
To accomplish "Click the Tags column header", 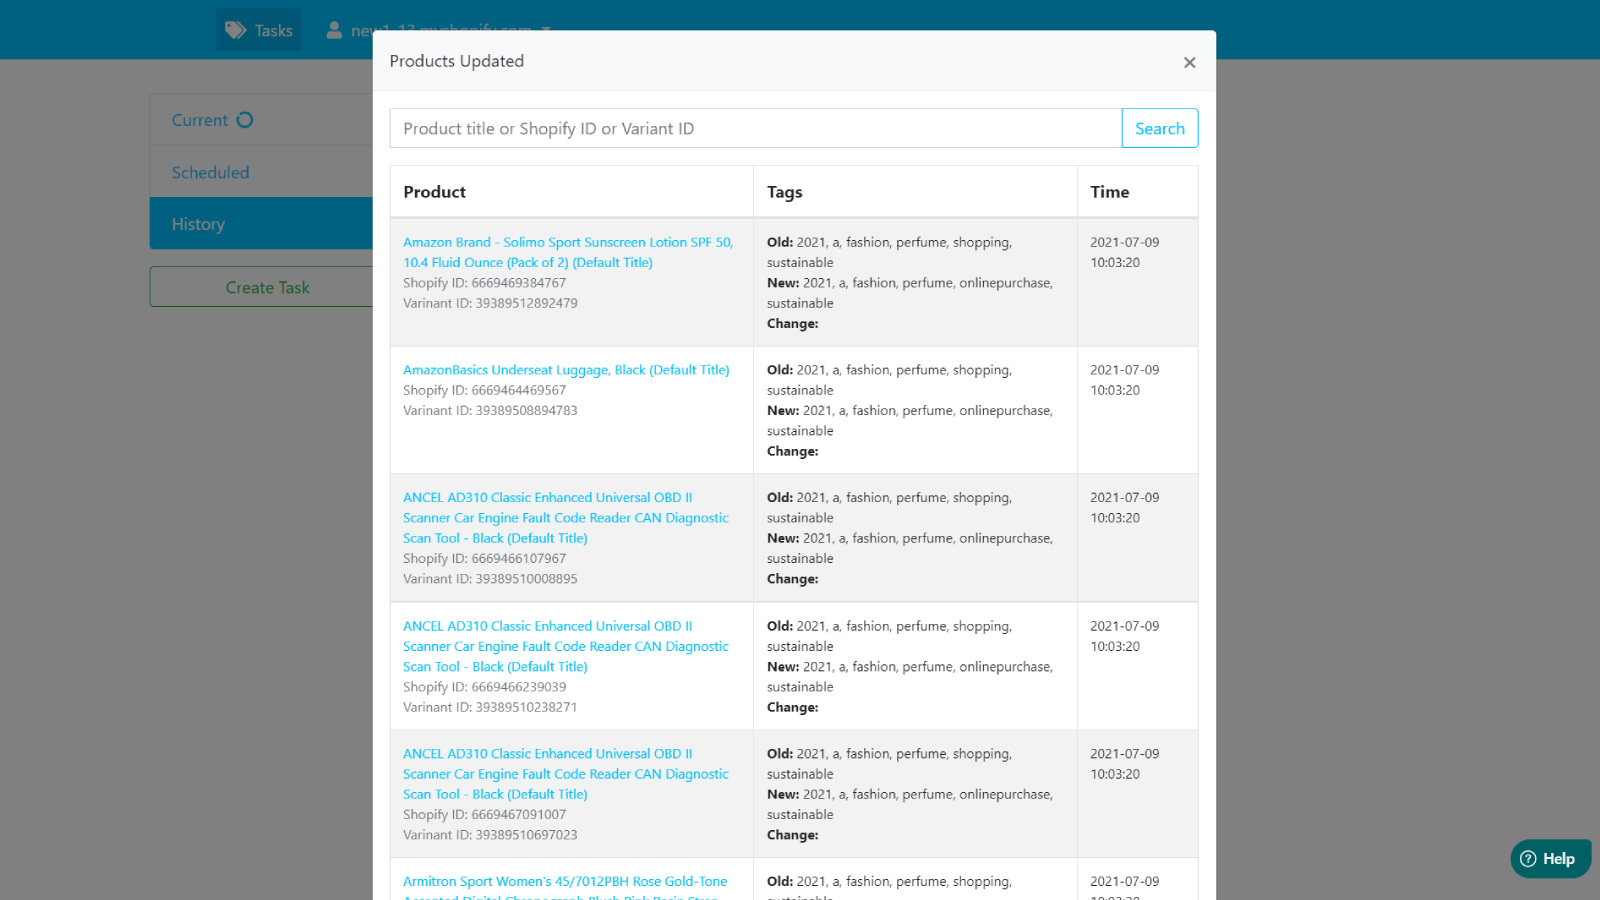I will (785, 192).
